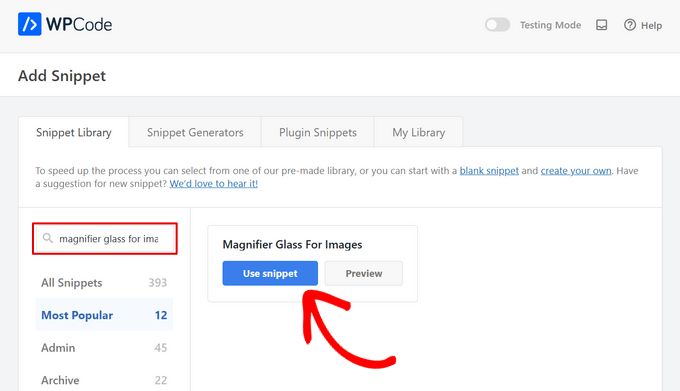Click the Preview button
Screen dimensions: 680x391
pyautogui.click(x=363, y=273)
